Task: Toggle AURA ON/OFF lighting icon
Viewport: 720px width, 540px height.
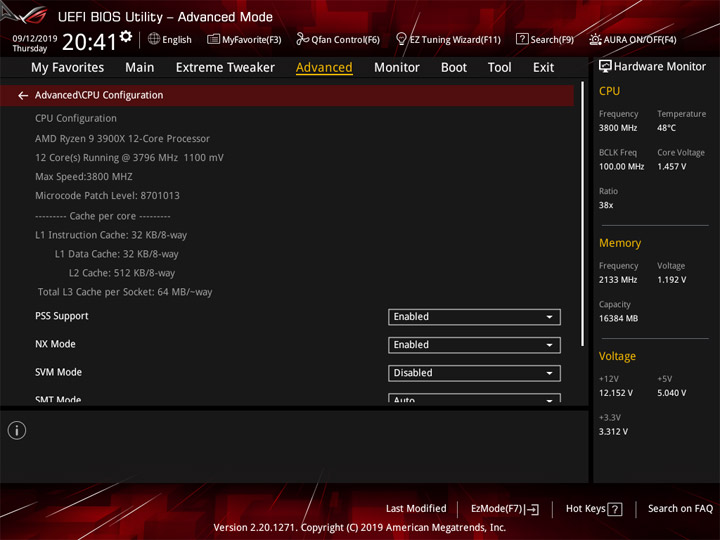Action: (x=595, y=39)
